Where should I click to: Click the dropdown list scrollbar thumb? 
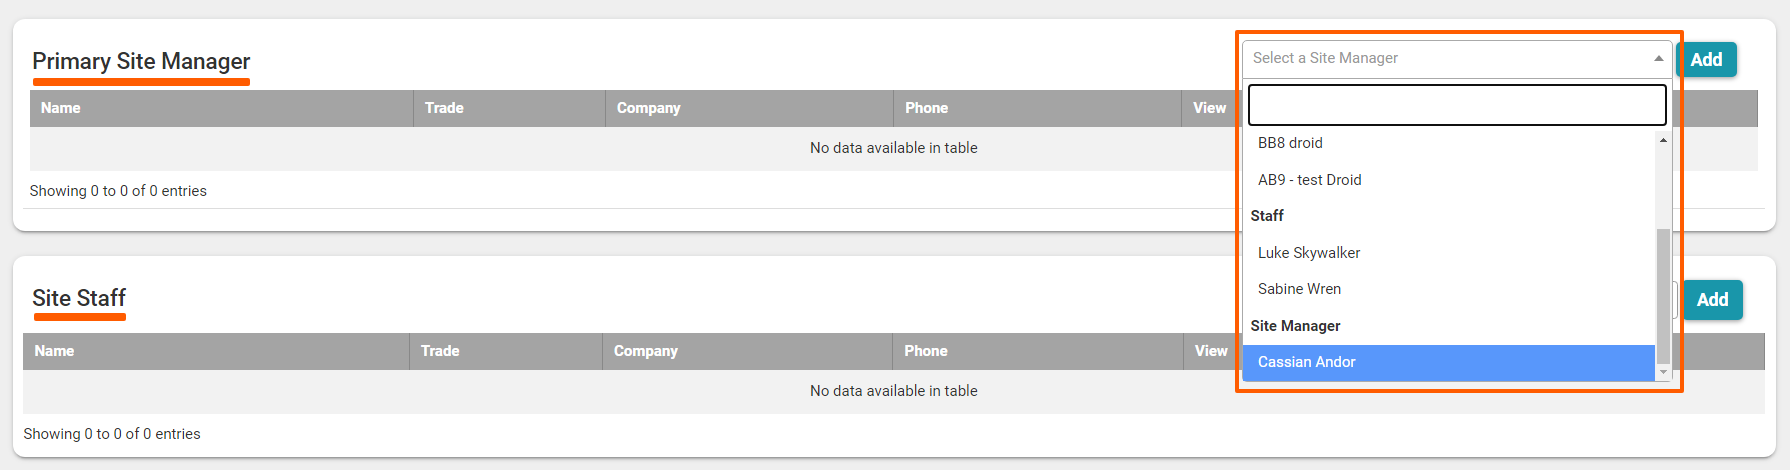click(x=1663, y=295)
